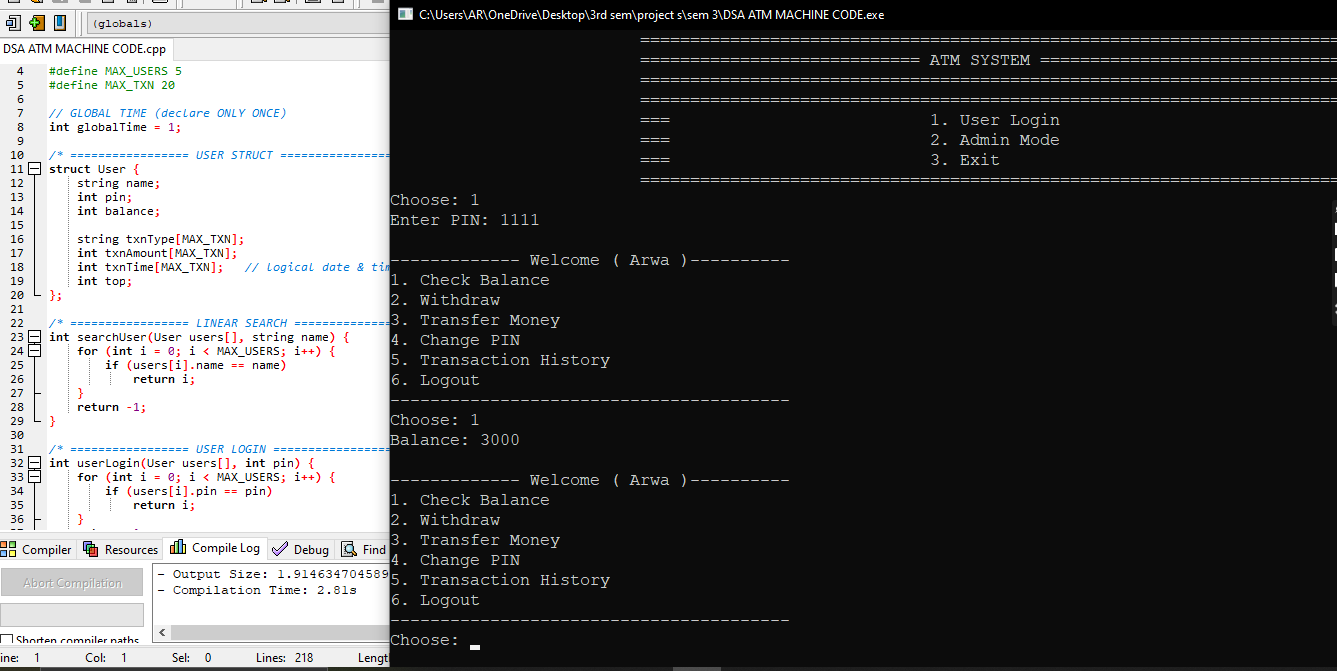This screenshot has width=1337, height=671.
Task: Click the Resources tab's stacked squares icon
Action: click(x=91, y=549)
